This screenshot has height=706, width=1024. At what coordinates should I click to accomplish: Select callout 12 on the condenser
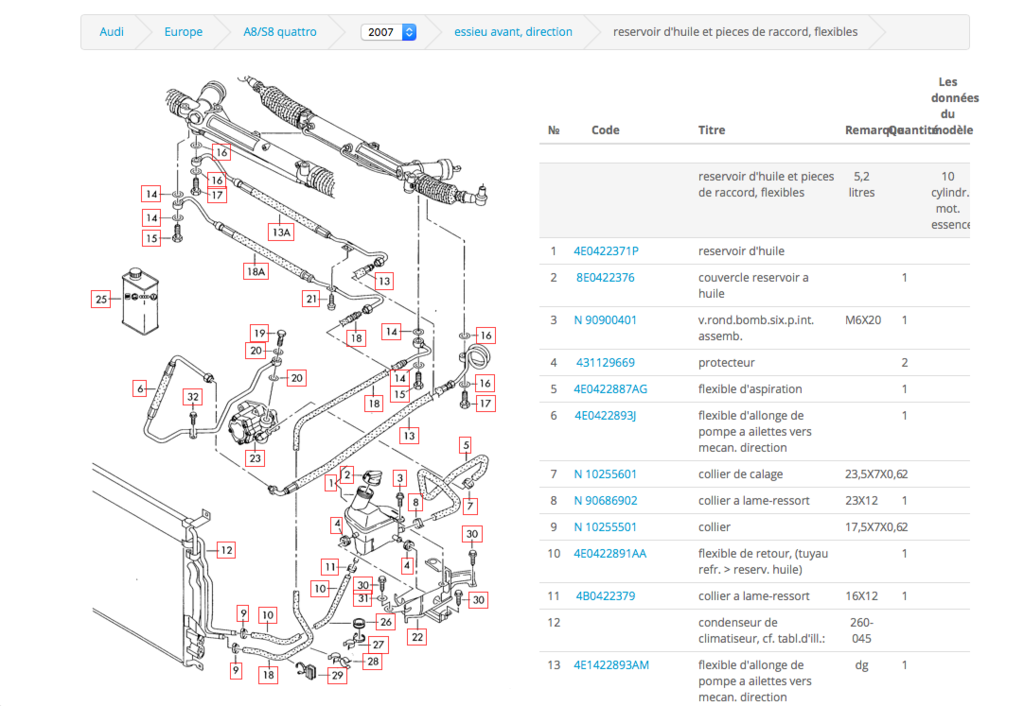click(x=227, y=549)
